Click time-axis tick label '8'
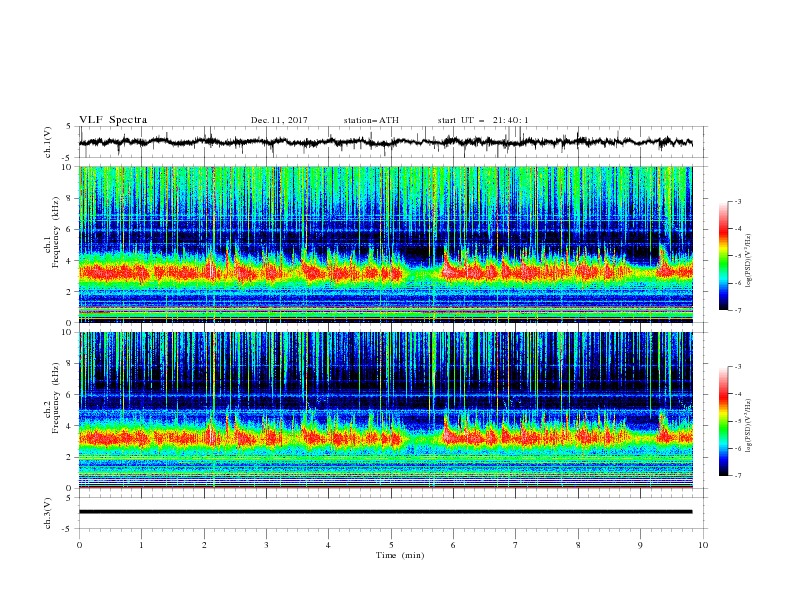 coord(578,545)
